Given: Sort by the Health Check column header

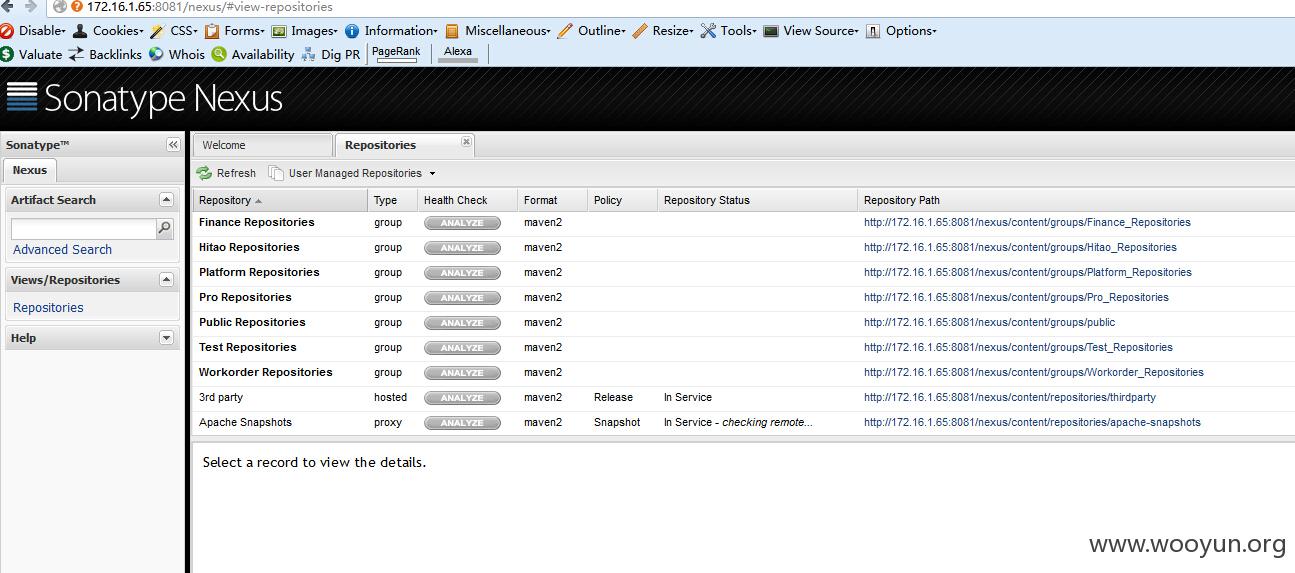Looking at the screenshot, I should [x=467, y=200].
